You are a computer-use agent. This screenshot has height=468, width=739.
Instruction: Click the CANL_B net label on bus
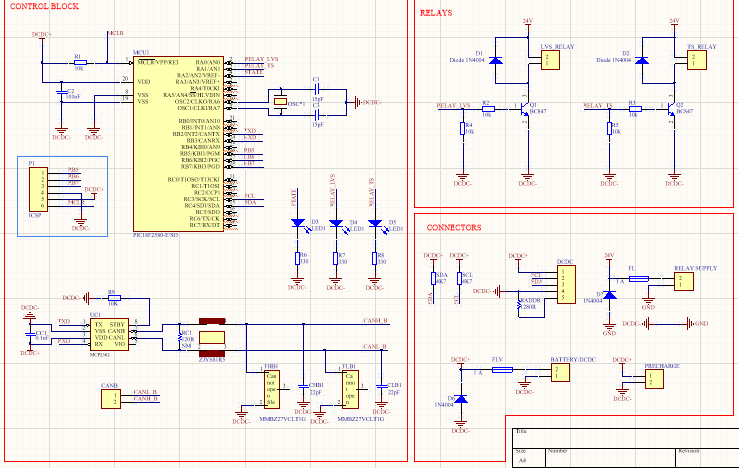[x=375, y=346]
